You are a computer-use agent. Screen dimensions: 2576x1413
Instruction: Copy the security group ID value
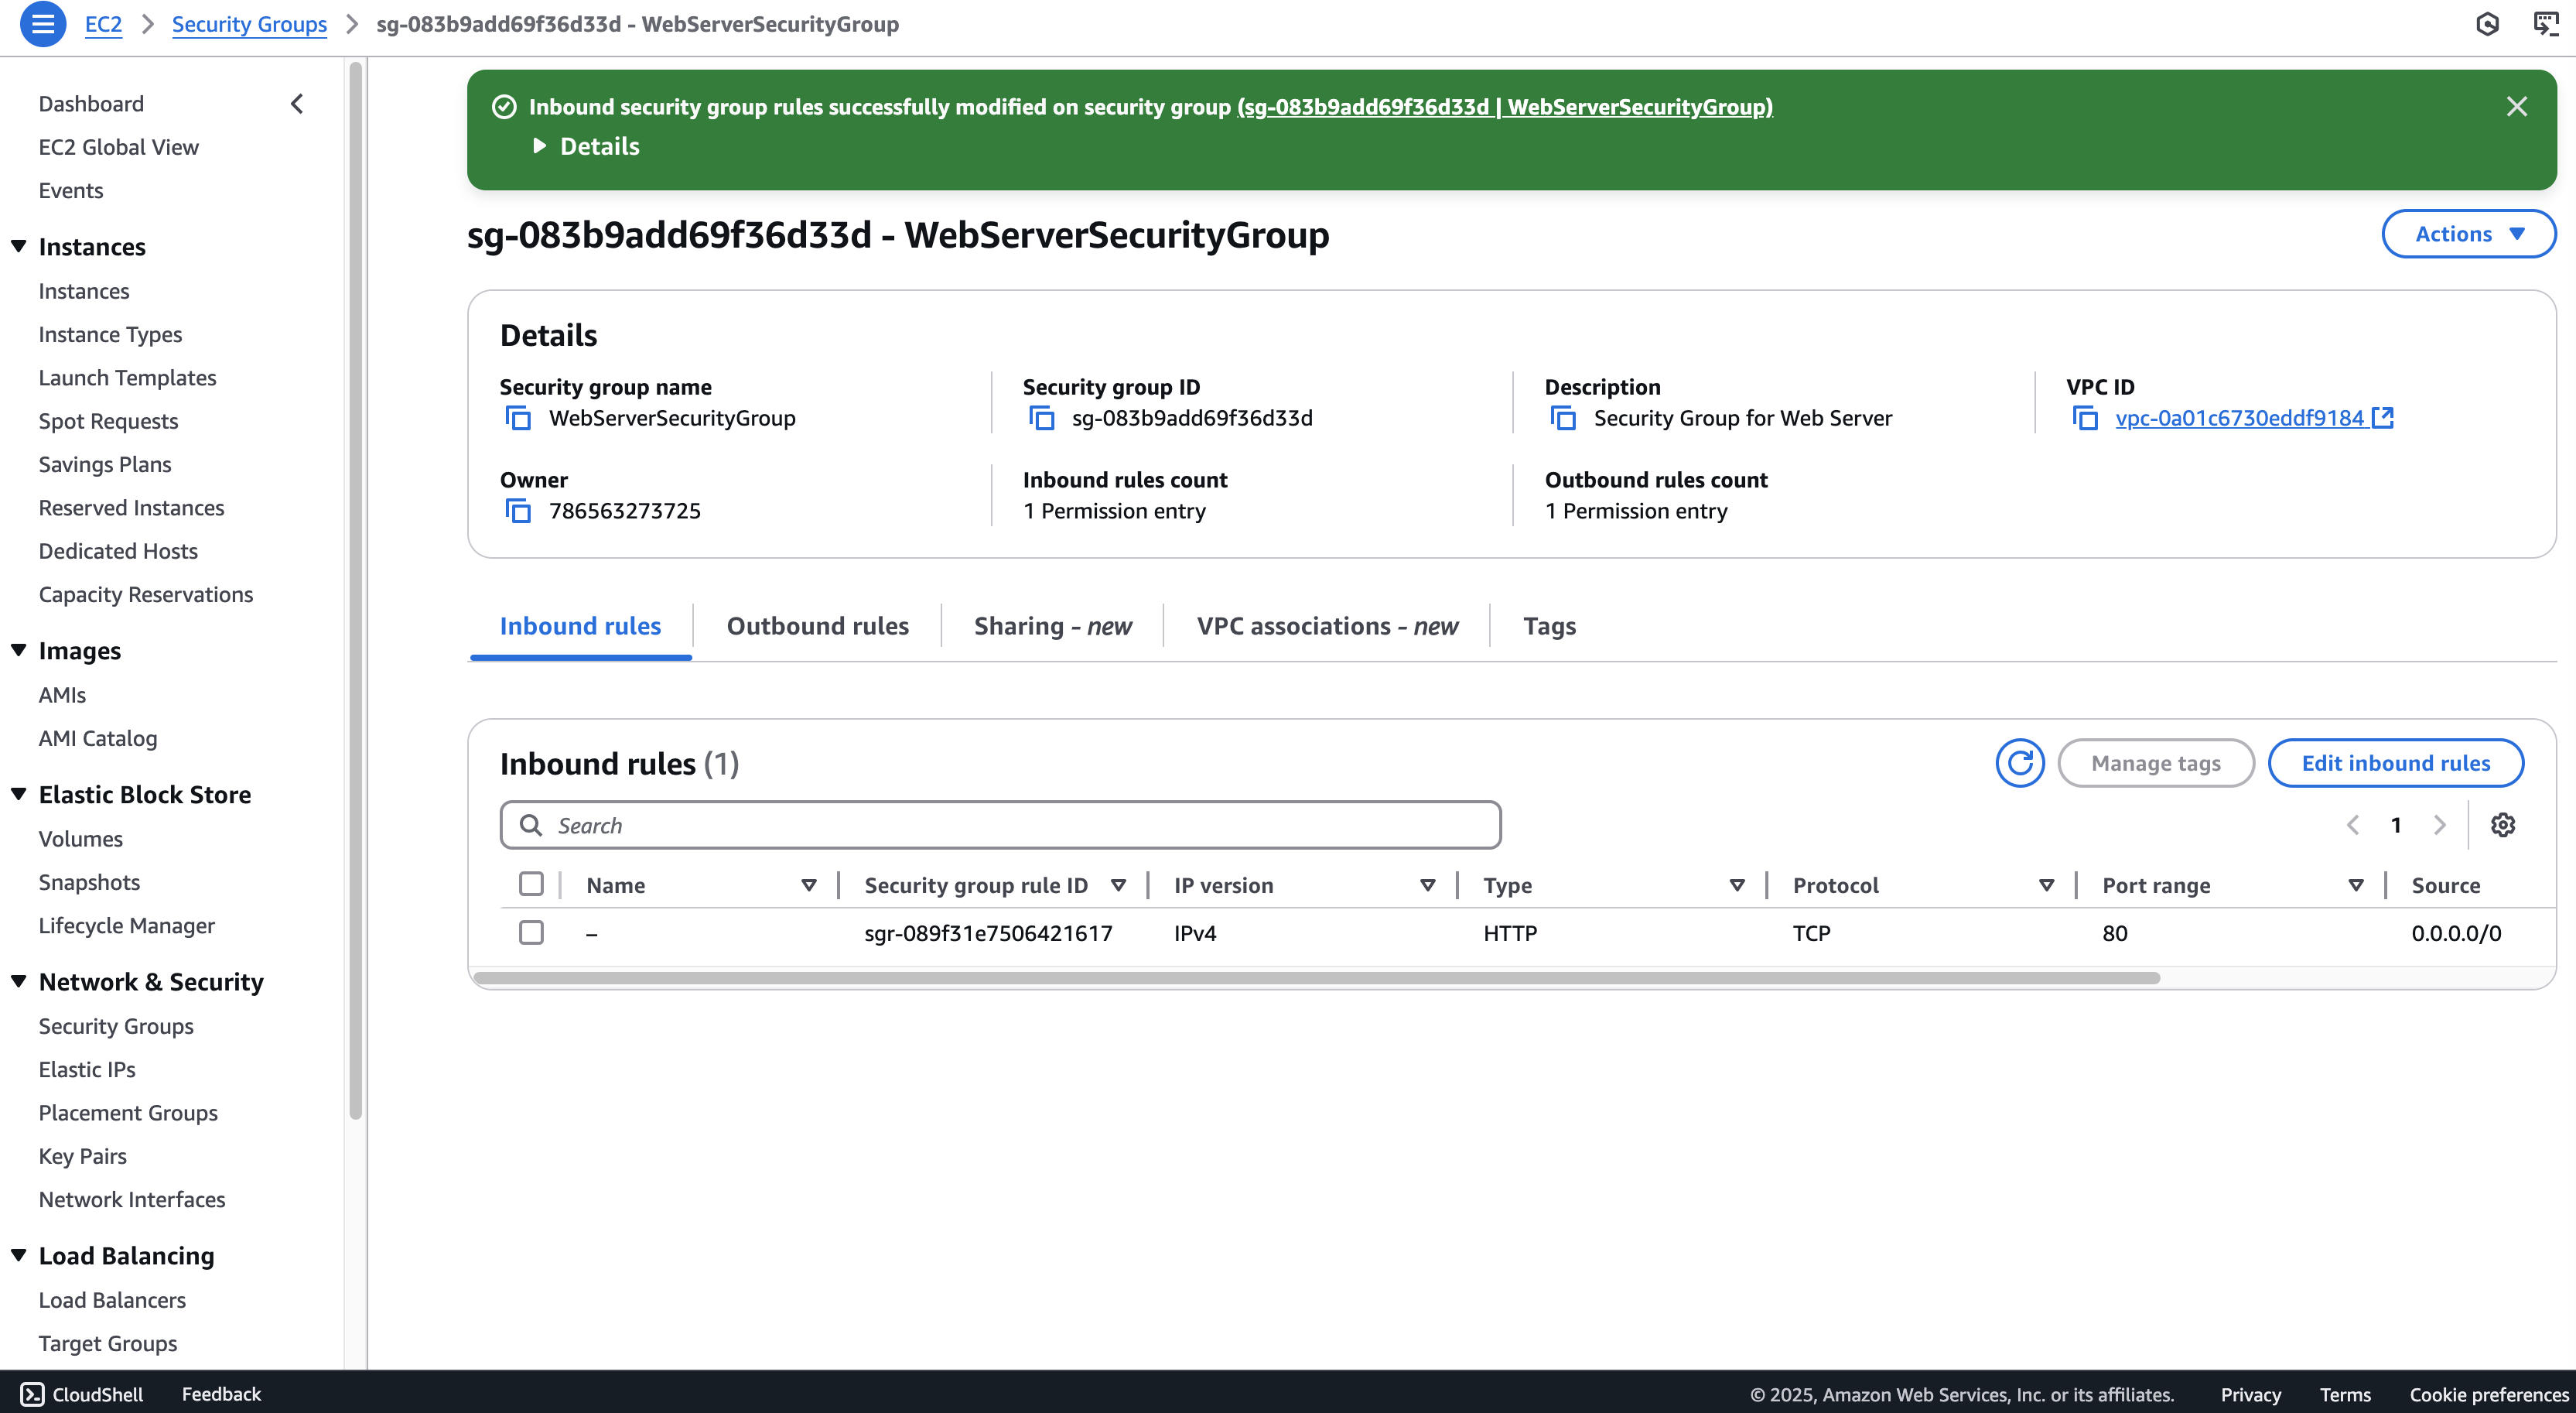point(1041,418)
